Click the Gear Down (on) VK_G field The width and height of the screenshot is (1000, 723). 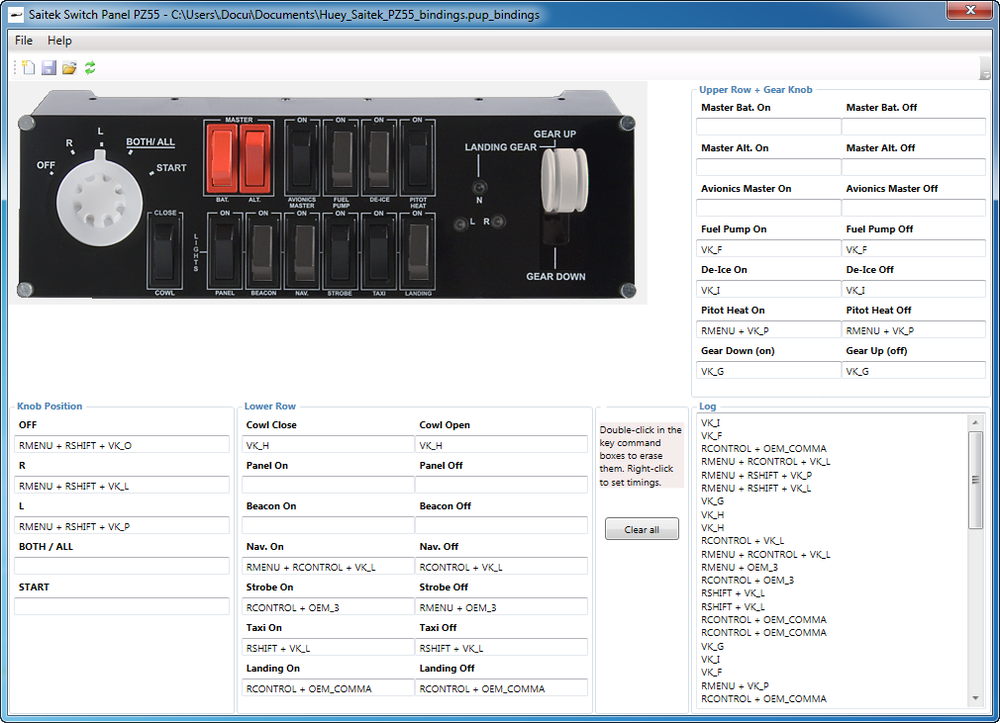point(768,370)
